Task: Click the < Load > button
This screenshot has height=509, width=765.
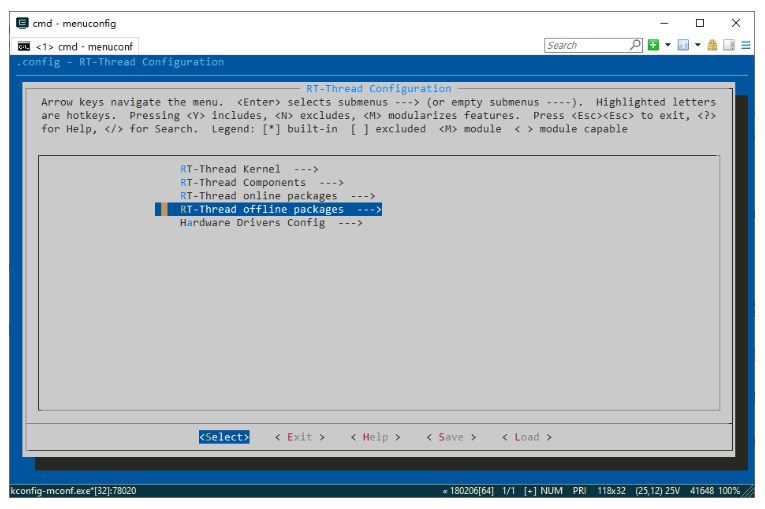Action: tap(527, 437)
